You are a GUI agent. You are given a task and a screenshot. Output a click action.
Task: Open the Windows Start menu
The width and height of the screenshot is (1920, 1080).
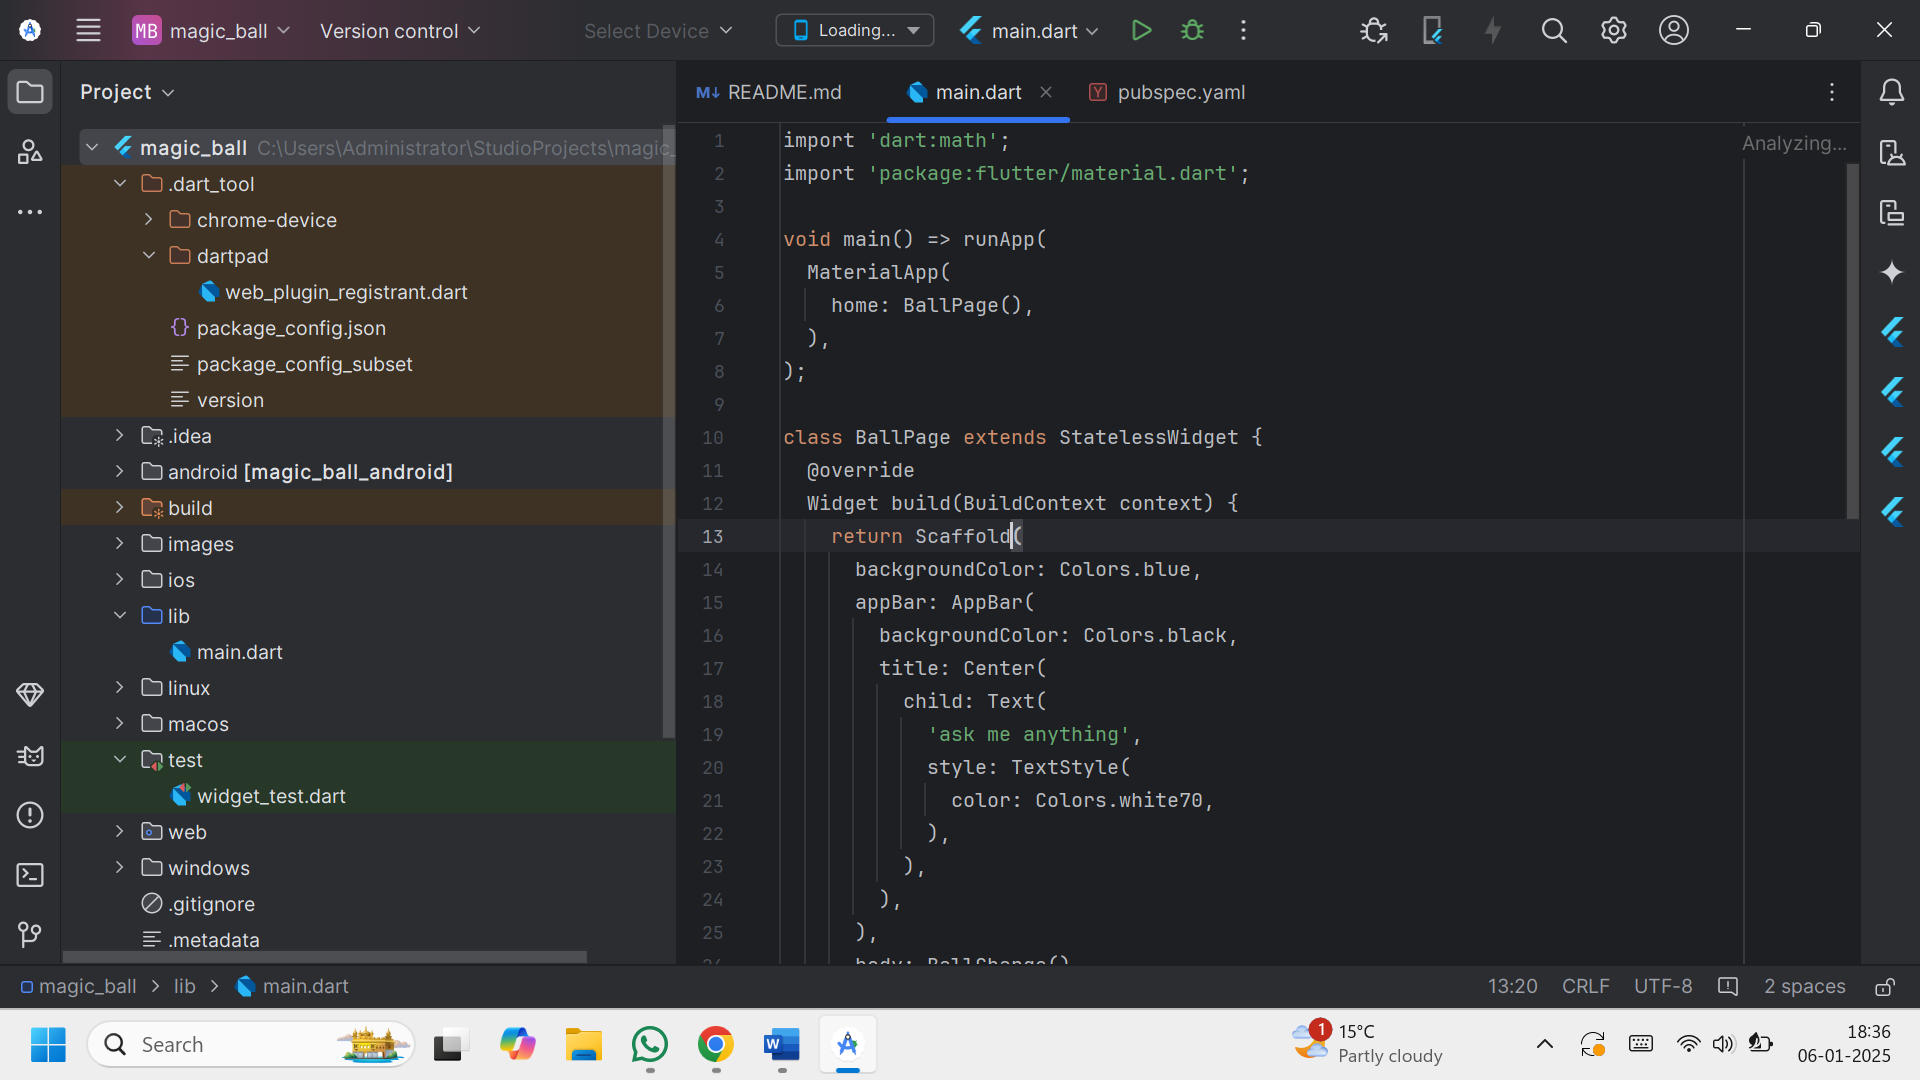(x=48, y=1045)
